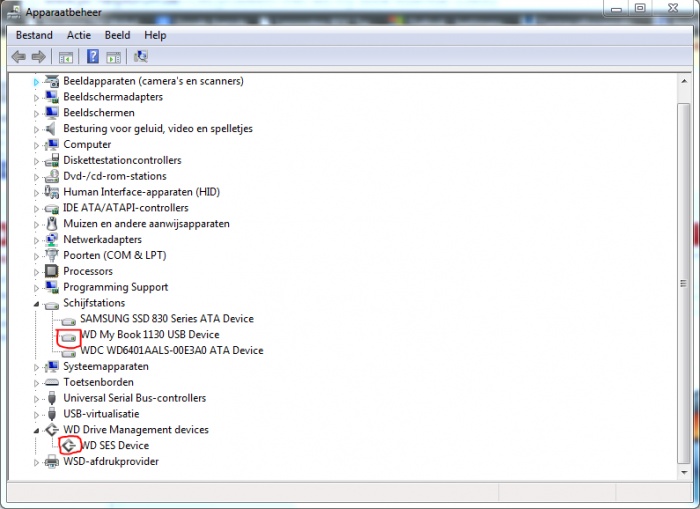The image size is (700, 509).
Task: Expand the Beeldschermen node
Action: pyautogui.click(x=36, y=113)
